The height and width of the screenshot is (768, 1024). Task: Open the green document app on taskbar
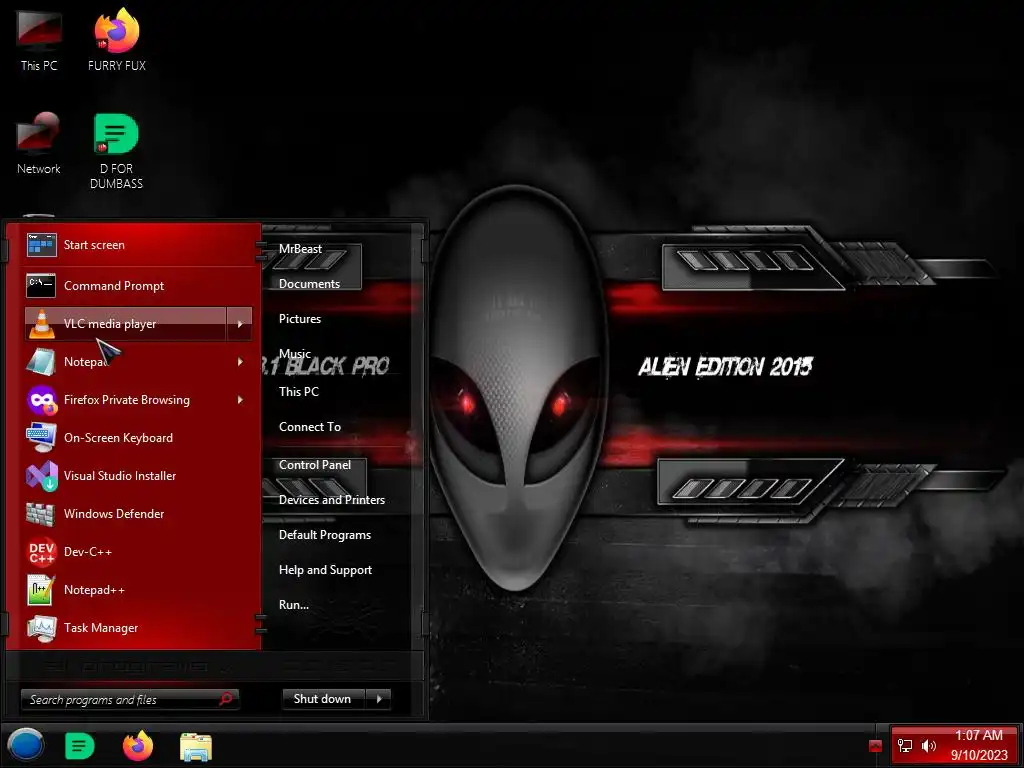pyautogui.click(x=80, y=746)
